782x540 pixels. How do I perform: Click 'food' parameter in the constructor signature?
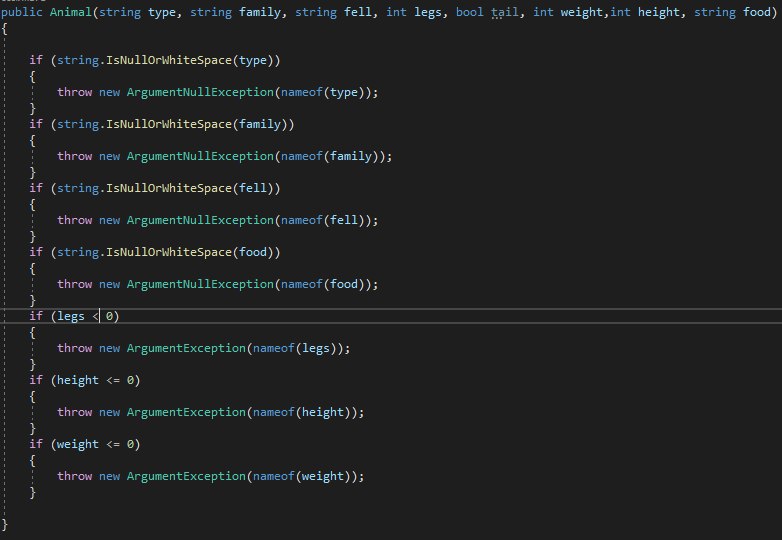(x=757, y=12)
